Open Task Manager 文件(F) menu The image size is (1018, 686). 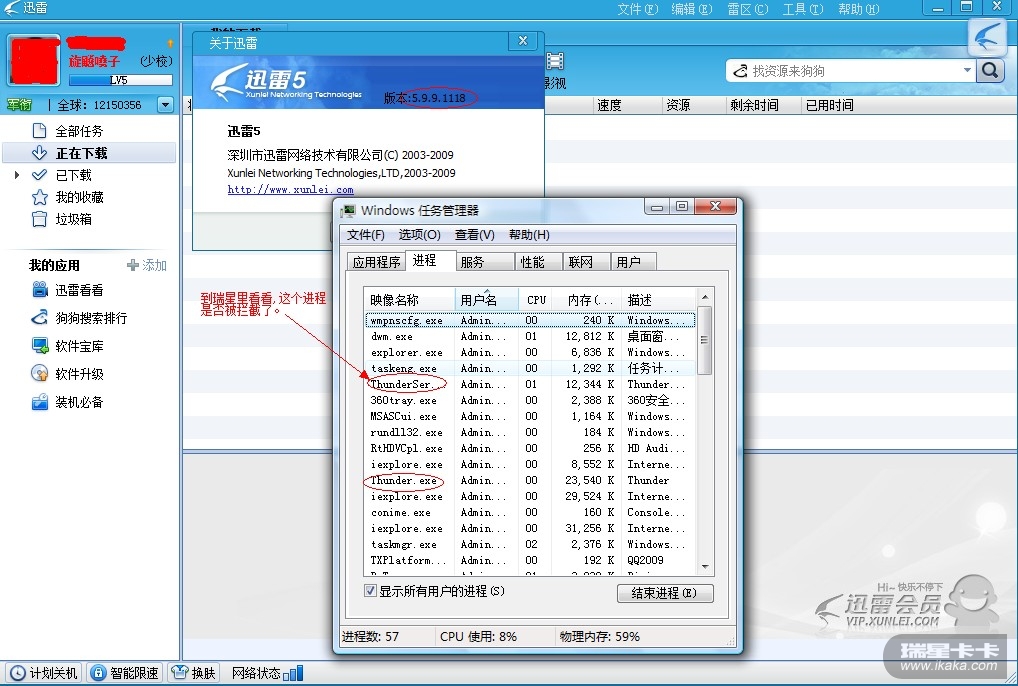pos(366,235)
